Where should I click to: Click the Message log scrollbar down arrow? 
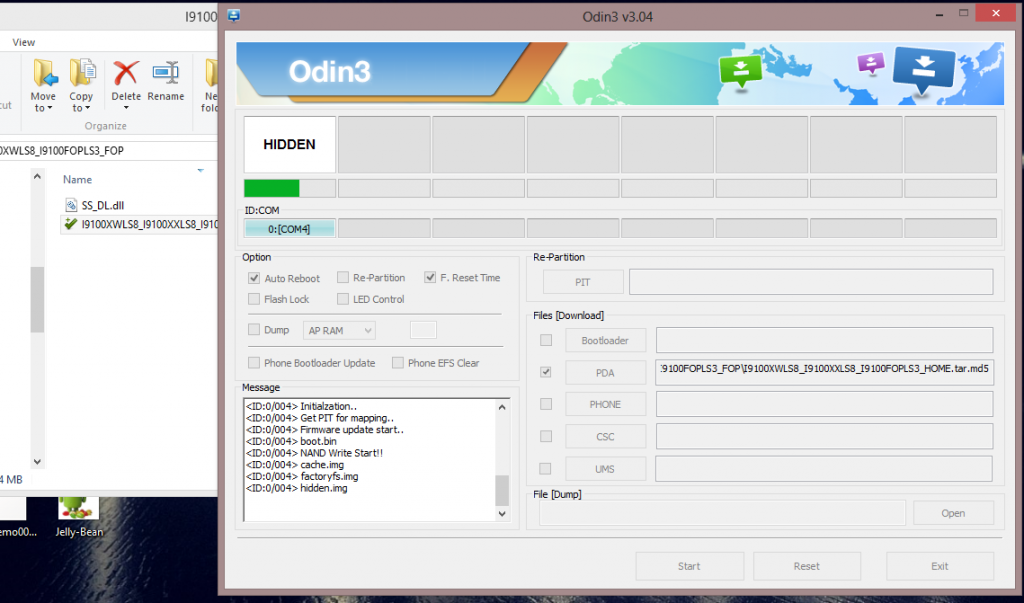502,513
